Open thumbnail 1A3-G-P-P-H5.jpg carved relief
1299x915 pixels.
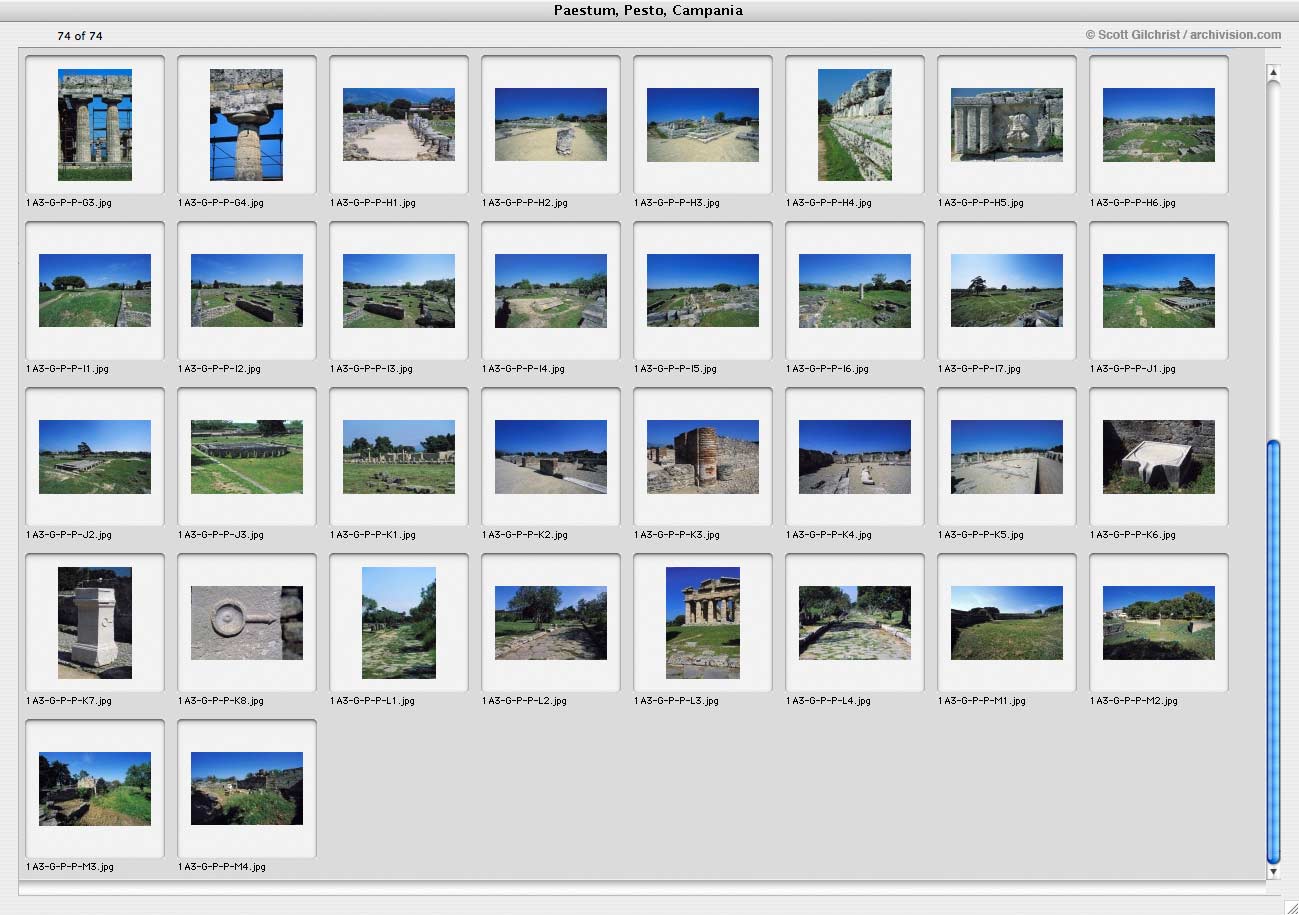(1007, 125)
